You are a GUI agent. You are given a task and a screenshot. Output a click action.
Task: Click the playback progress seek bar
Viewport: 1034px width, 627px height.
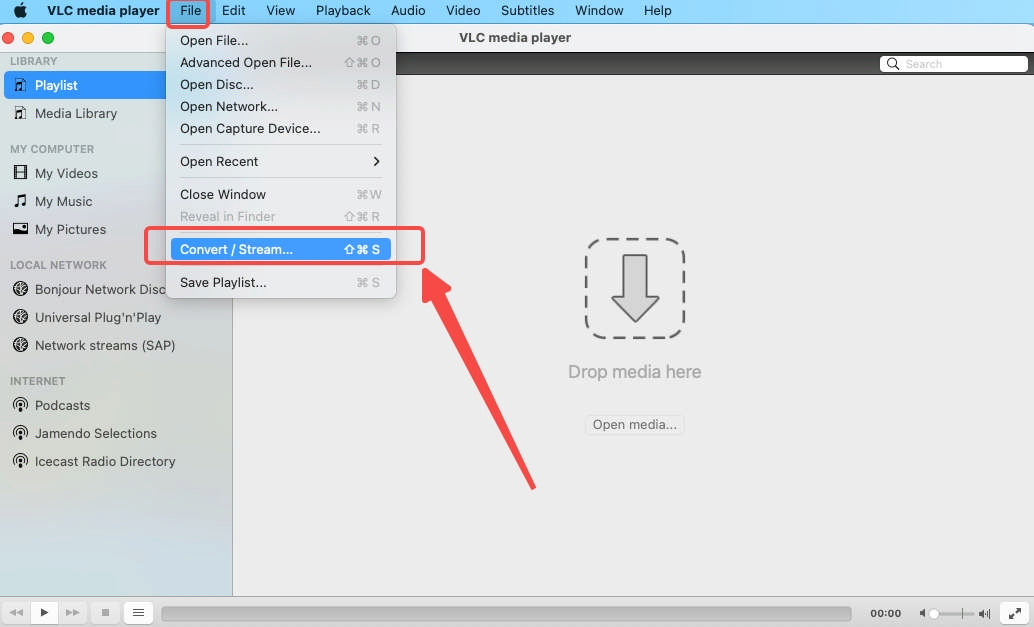point(506,613)
